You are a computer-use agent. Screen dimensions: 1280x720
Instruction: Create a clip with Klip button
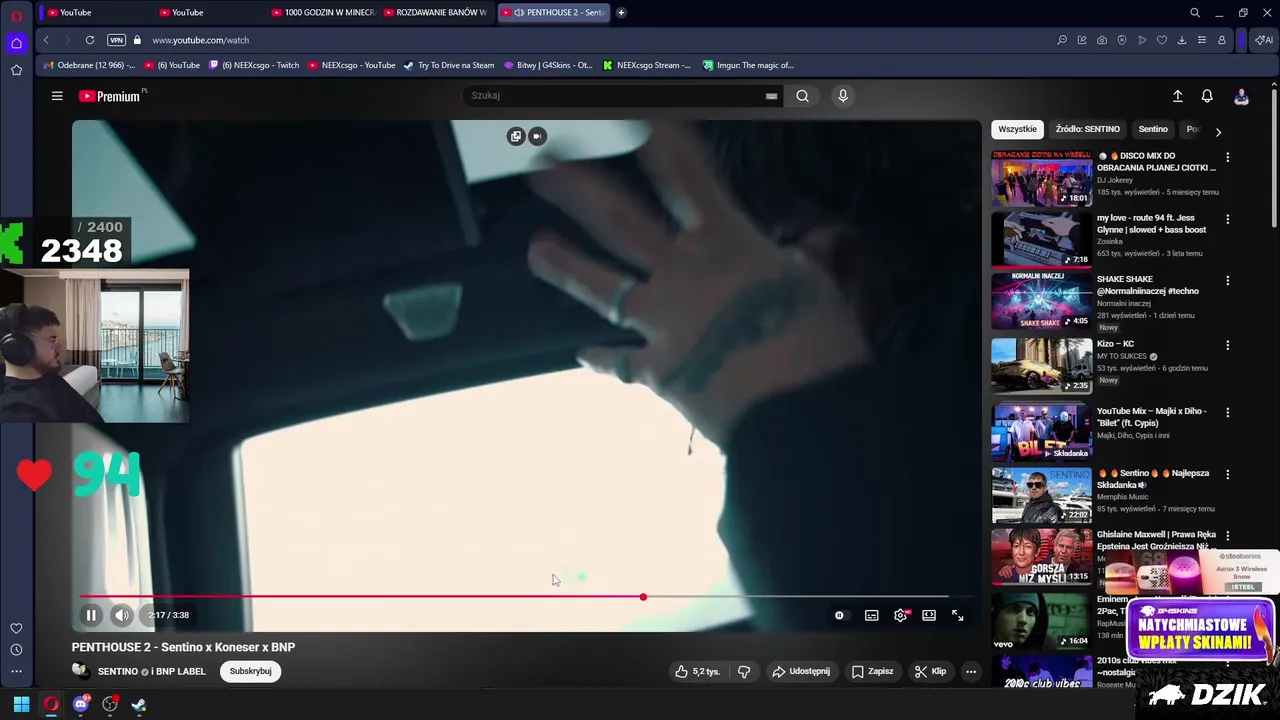click(930, 671)
